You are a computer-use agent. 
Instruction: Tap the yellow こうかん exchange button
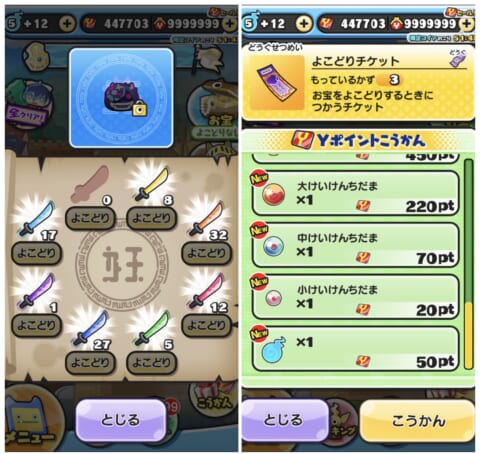click(418, 421)
